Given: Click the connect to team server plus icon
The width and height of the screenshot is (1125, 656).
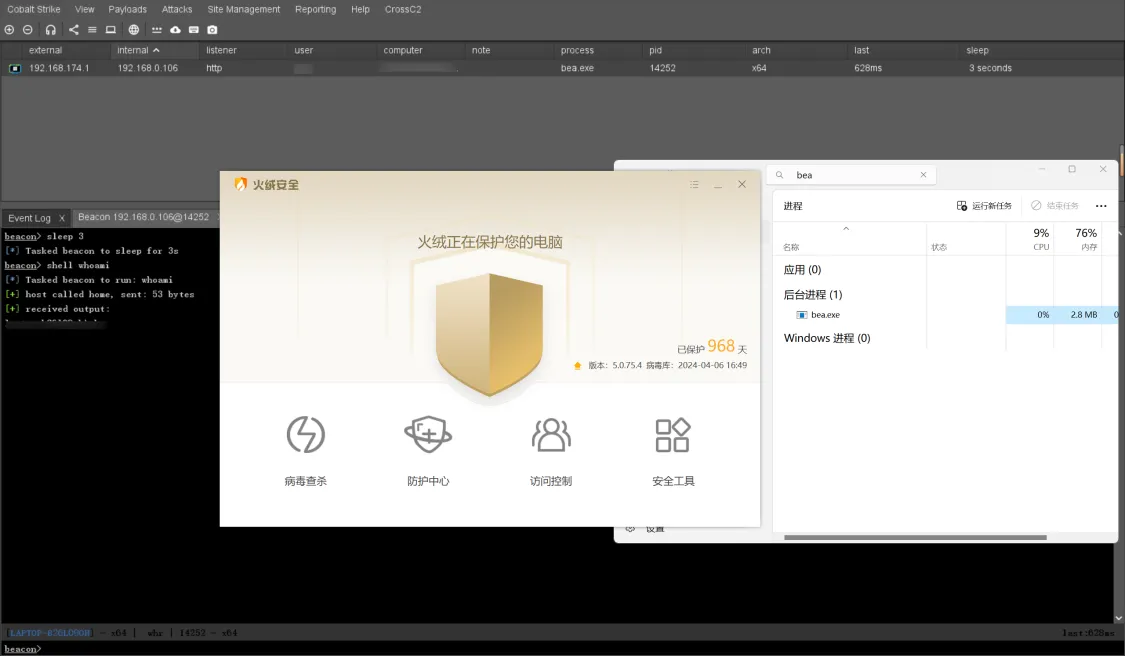Looking at the screenshot, I should tap(9, 29).
